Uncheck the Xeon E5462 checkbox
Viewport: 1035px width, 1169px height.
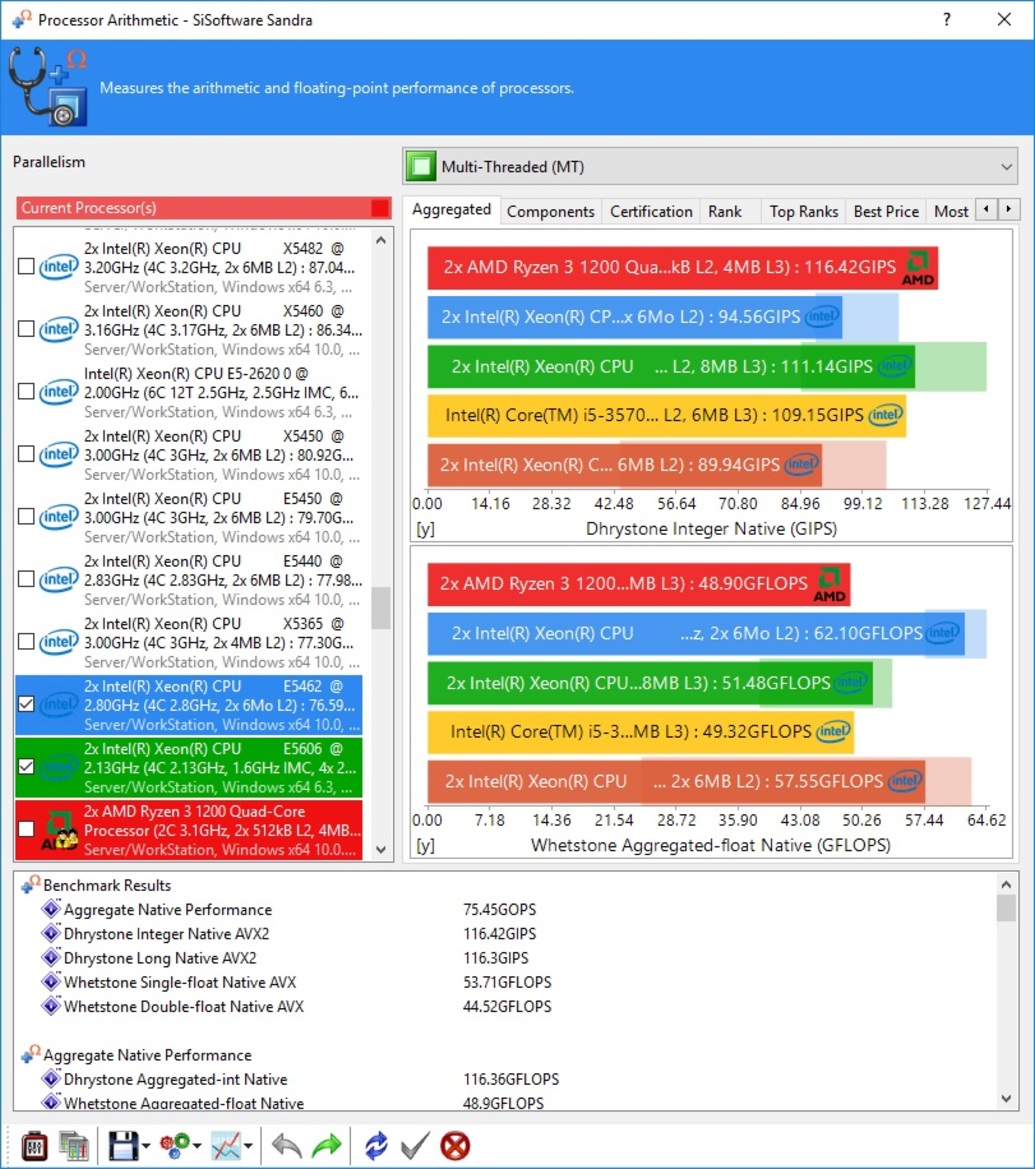tap(26, 705)
